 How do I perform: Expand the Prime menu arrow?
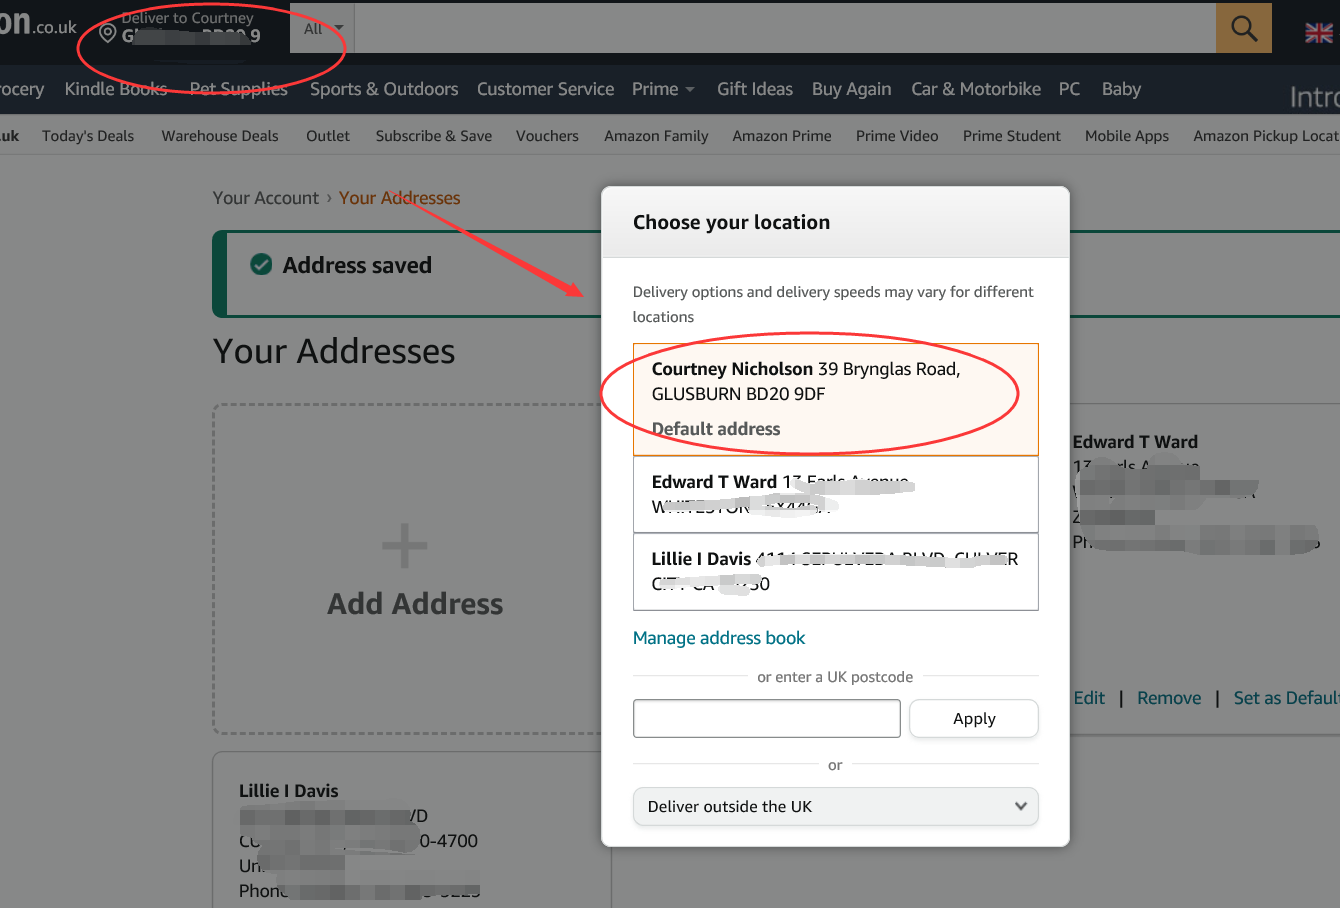pyautogui.click(x=690, y=90)
